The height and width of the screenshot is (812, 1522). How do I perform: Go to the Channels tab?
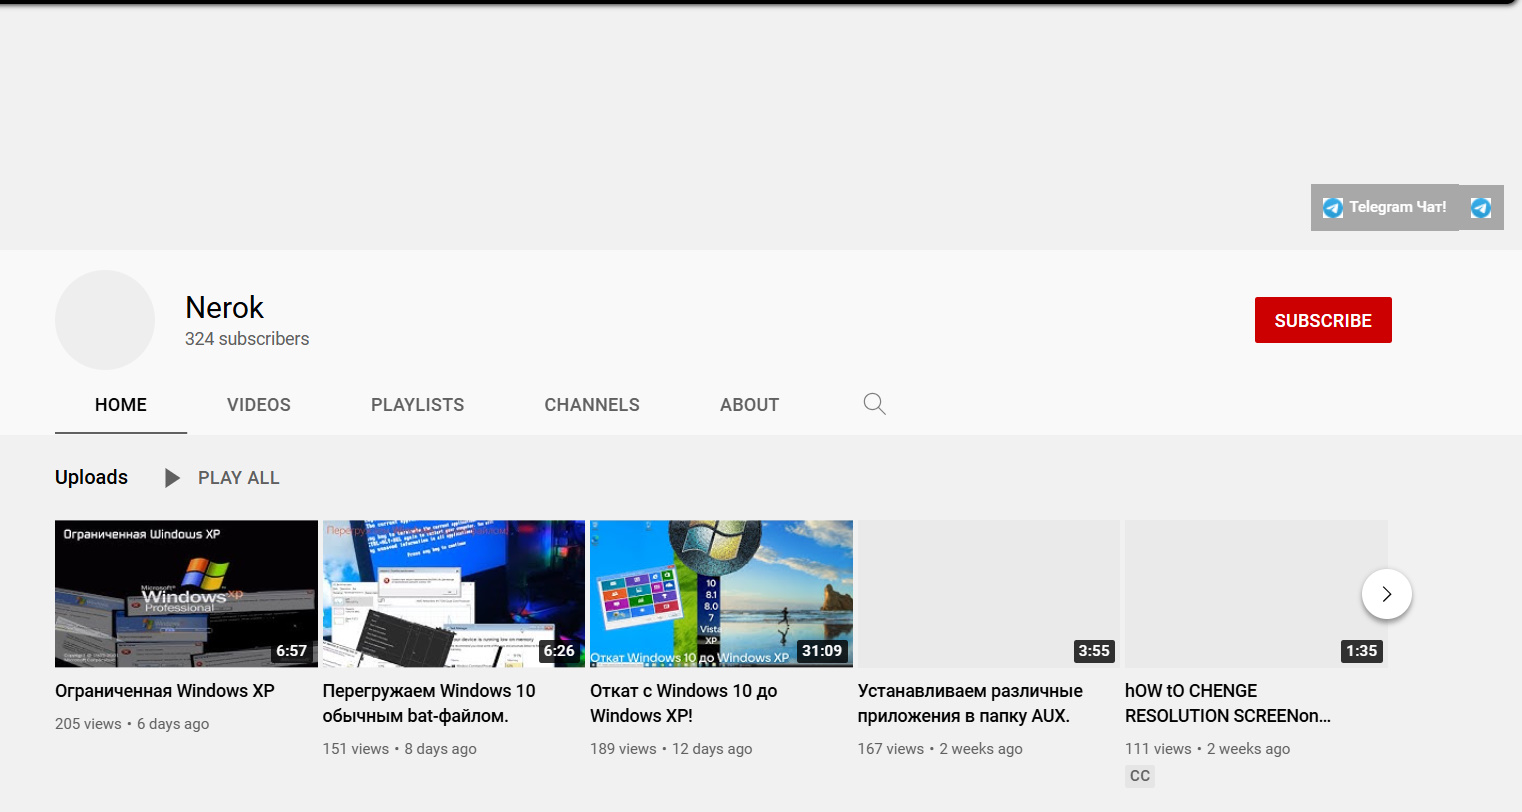point(591,405)
